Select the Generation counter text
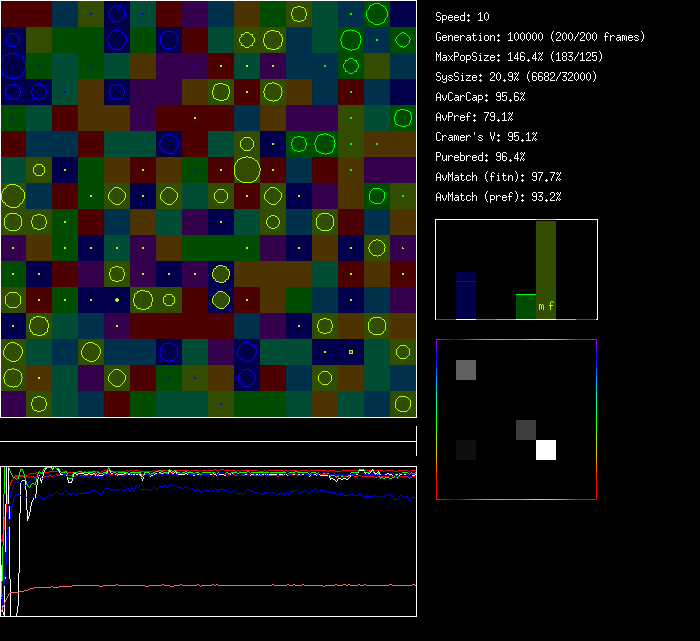Screen dimensions: 700x641 [x=540, y=37]
